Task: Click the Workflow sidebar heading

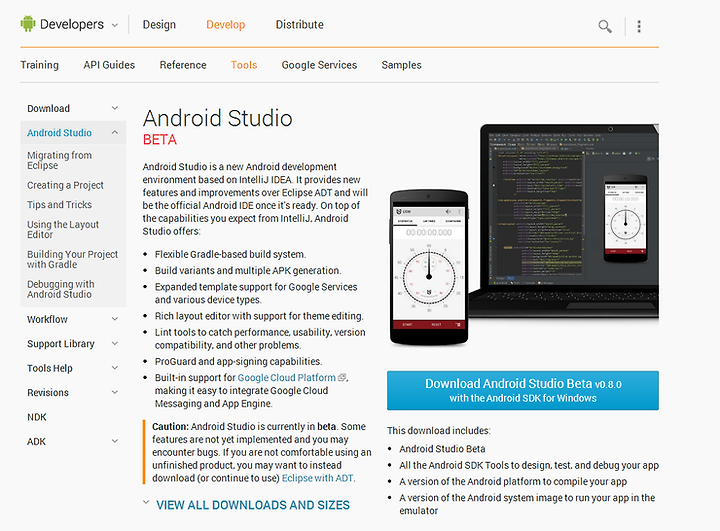Action: pos(47,319)
